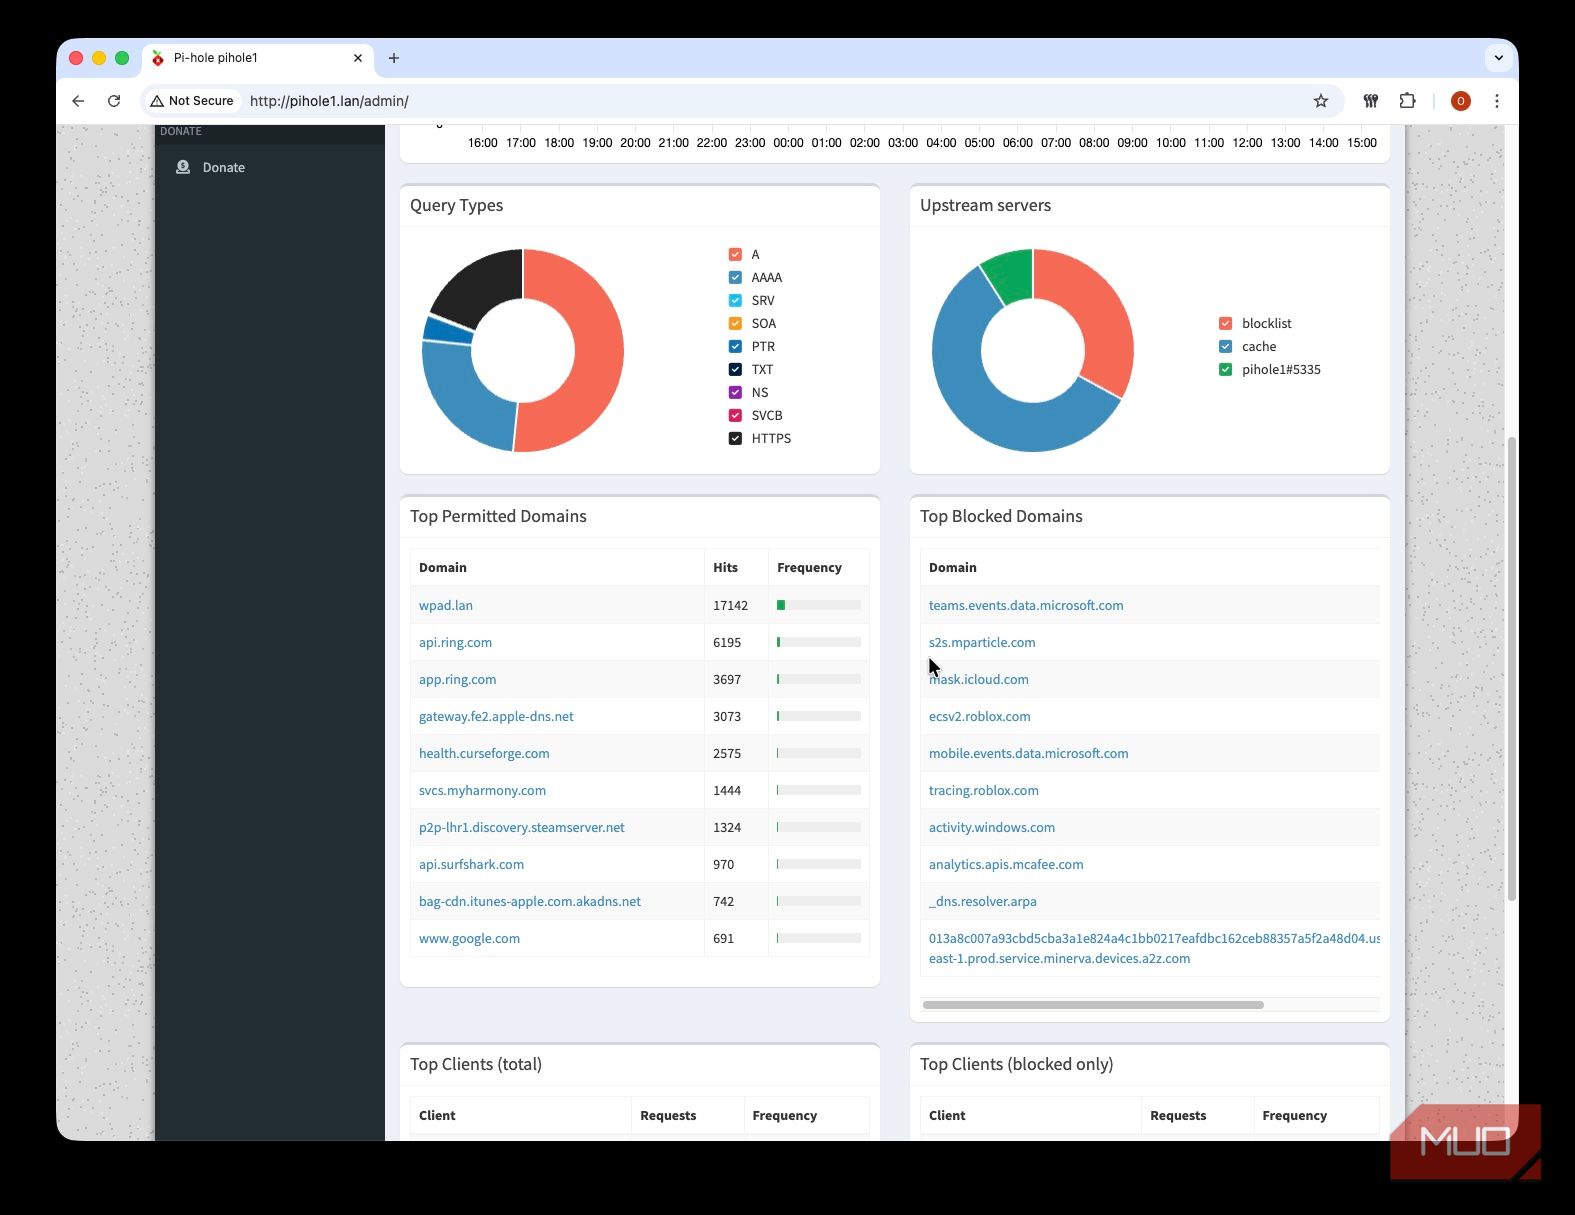Click the Top Blocked Domains horizontal scrollbar

coord(1093,1005)
